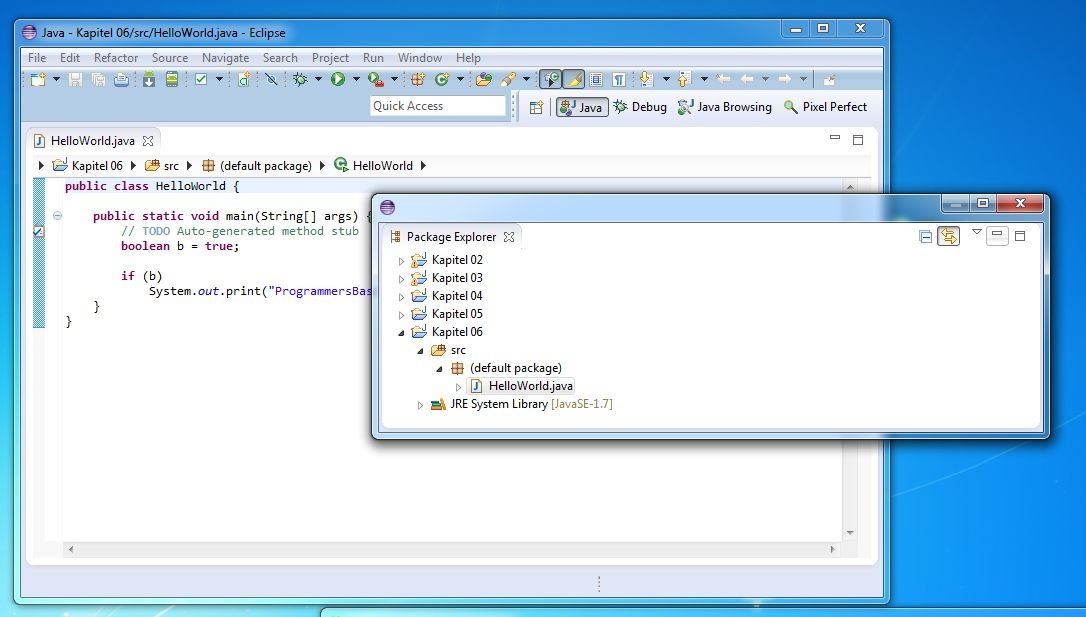Click the Previous Annotation icon
The image size is (1086, 617).
[x=684, y=80]
